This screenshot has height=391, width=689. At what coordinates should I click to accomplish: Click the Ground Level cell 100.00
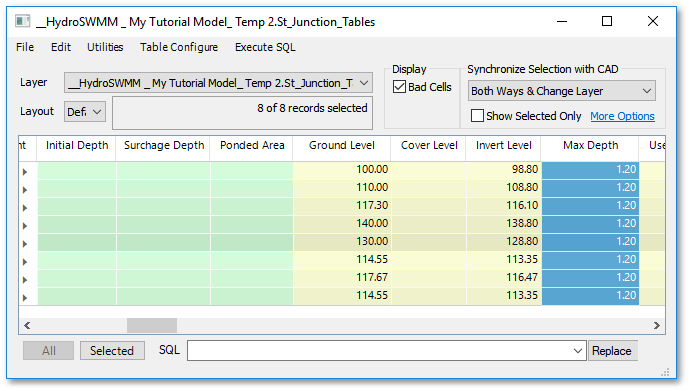click(342, 170)
